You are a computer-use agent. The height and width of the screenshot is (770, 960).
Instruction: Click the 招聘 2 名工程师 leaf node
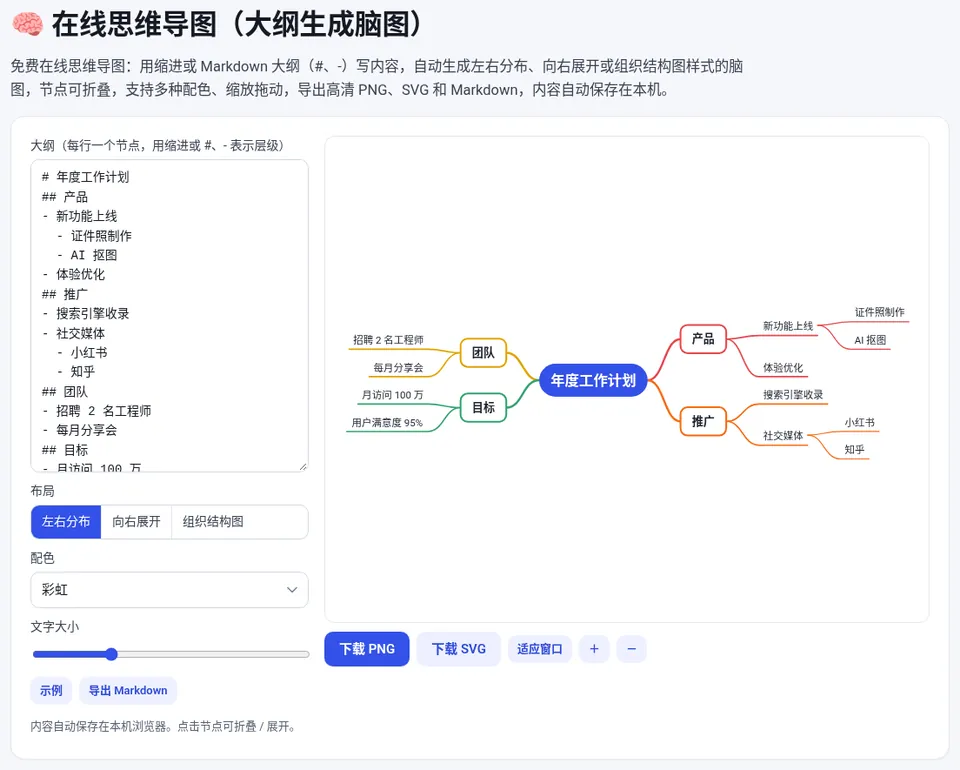pos(388,340)
